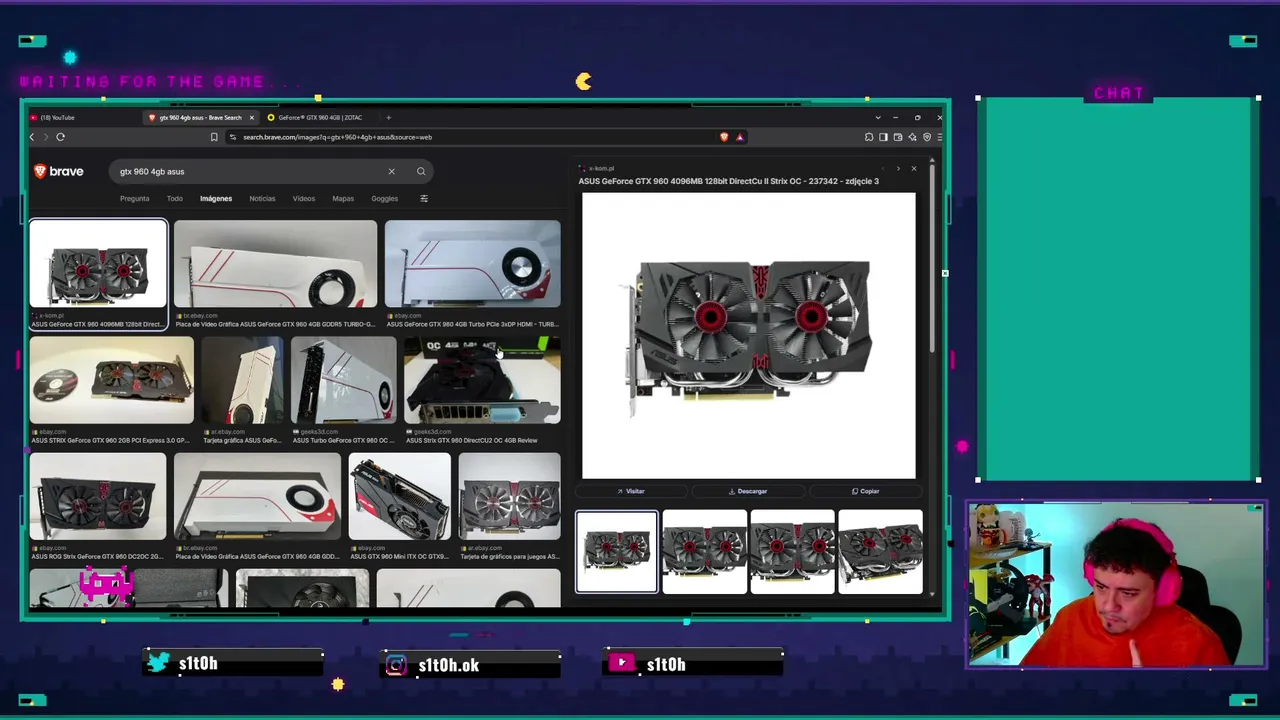Select the third thumbnail in preview strip
Viewport: 1280px width, 720px height.
[x=793, y=552]
